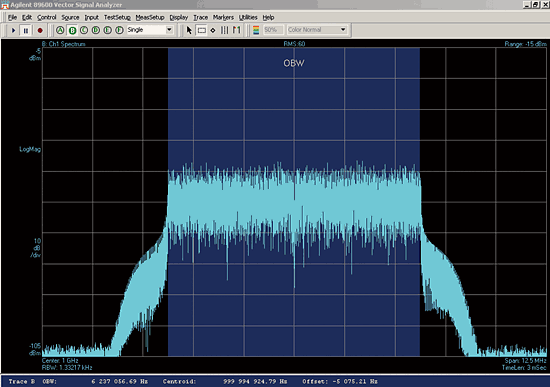This screenshot has width=550, height=387.
Task: Click the band power markers icon
Action: click(224, 30)
